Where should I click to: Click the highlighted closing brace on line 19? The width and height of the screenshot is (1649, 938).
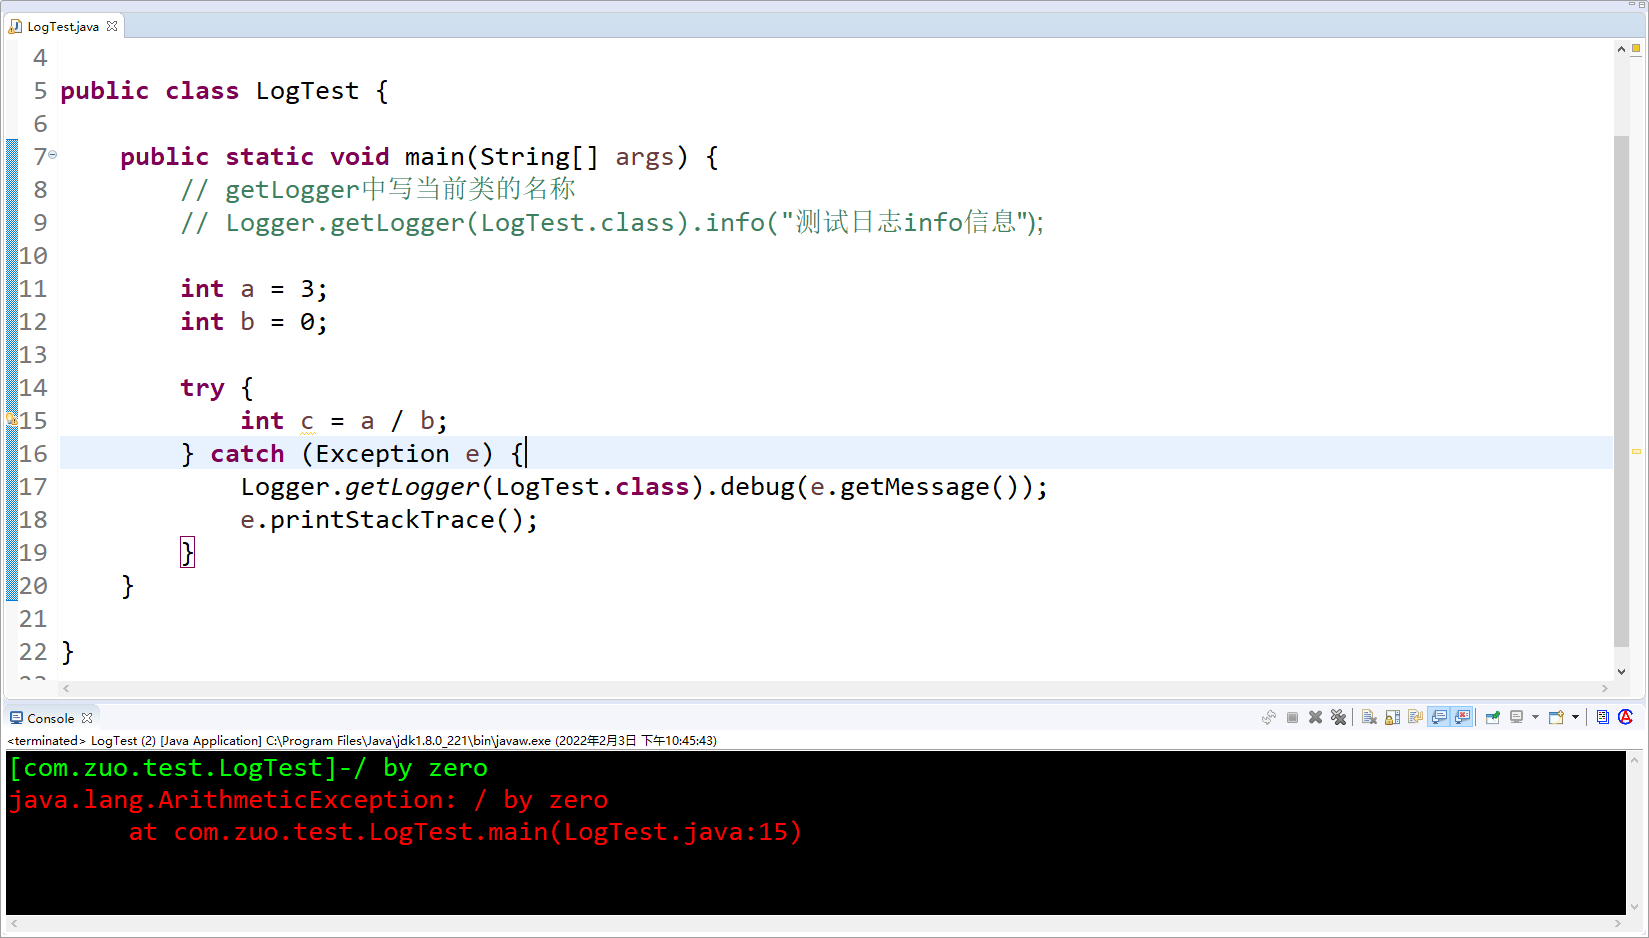[x=187, y=553]
